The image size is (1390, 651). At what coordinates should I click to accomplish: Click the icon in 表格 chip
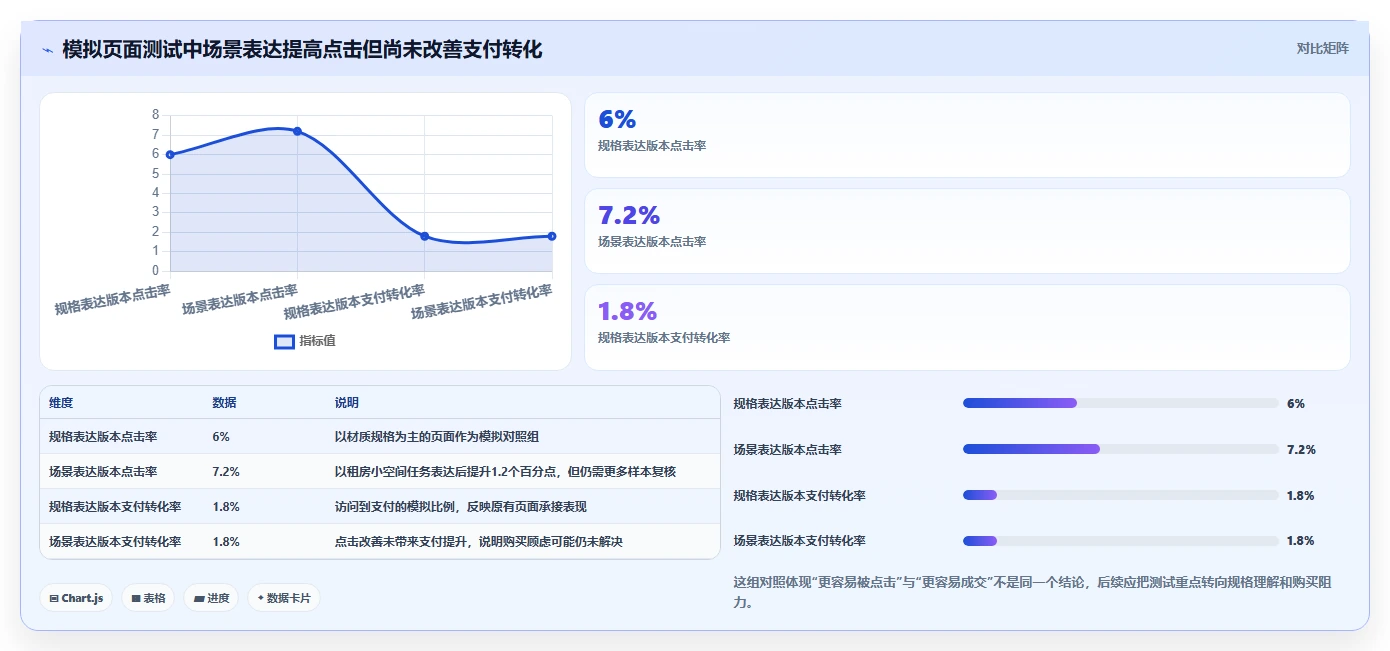click(136, 599)
